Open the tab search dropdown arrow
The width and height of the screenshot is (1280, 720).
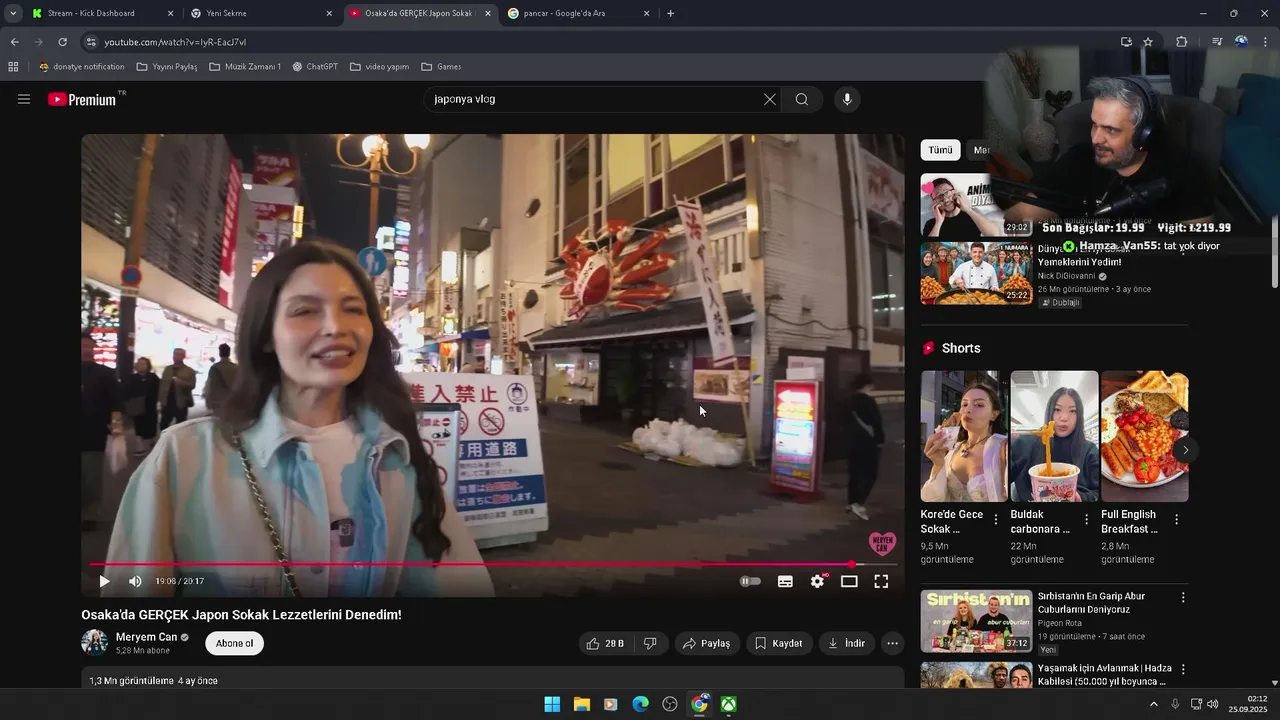pos(12,13)
